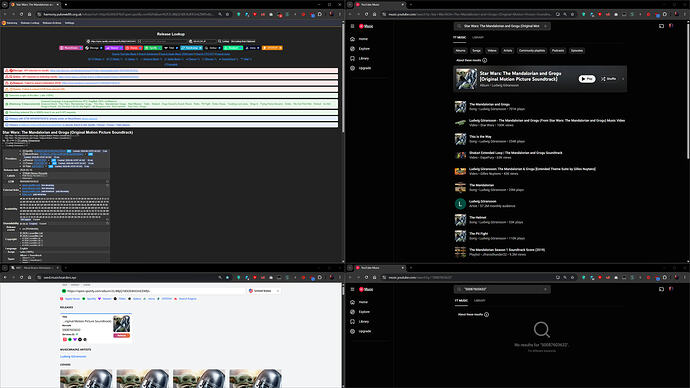Toggle the hamburger menu in lower YouTube Music
The height and width of the screenshot is (388, 690).
pyautogui.click(x=352, y=289)
